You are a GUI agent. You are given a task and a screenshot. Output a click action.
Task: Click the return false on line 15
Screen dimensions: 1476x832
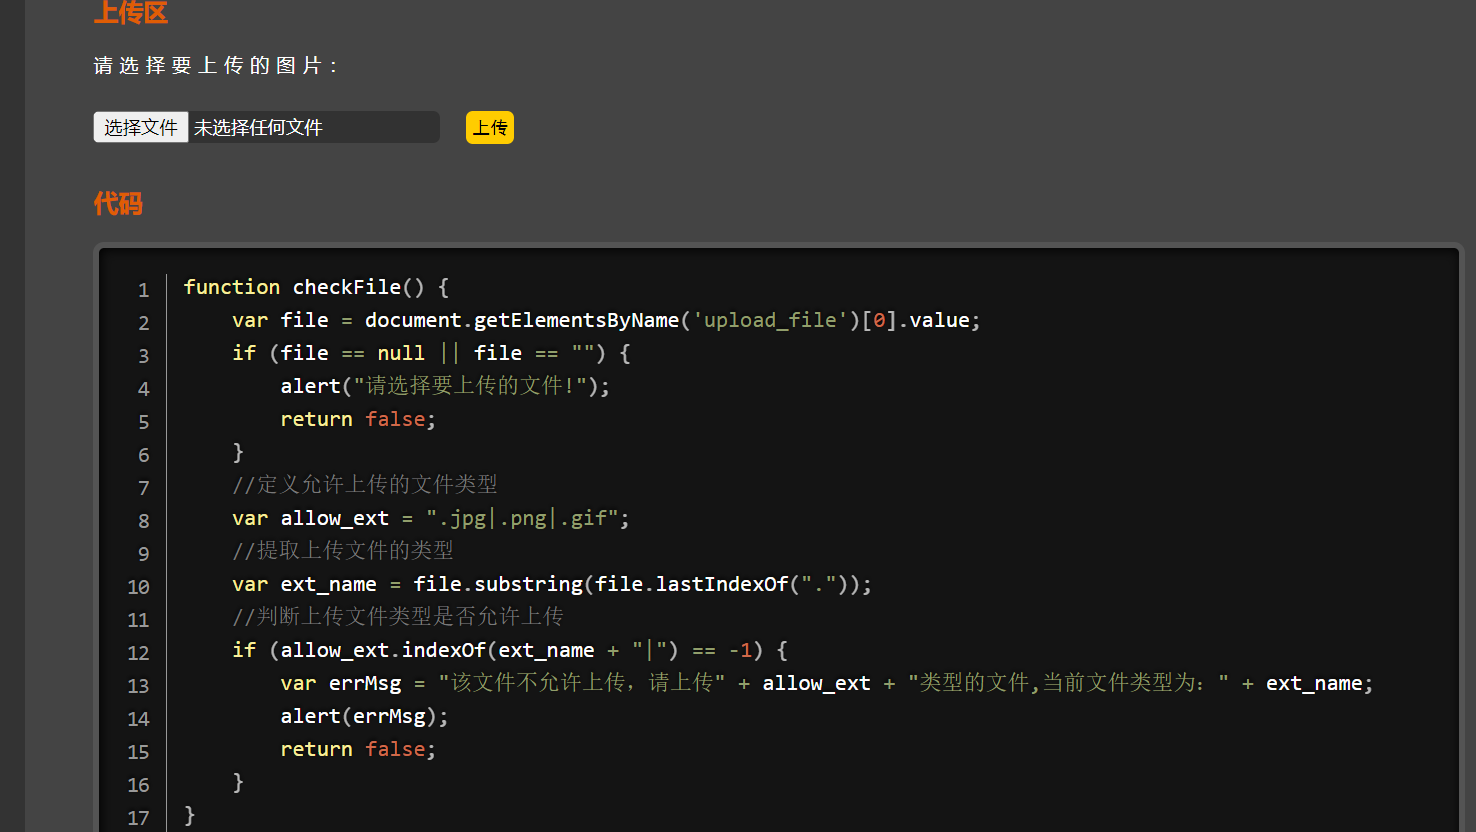(x=358, y=749)
